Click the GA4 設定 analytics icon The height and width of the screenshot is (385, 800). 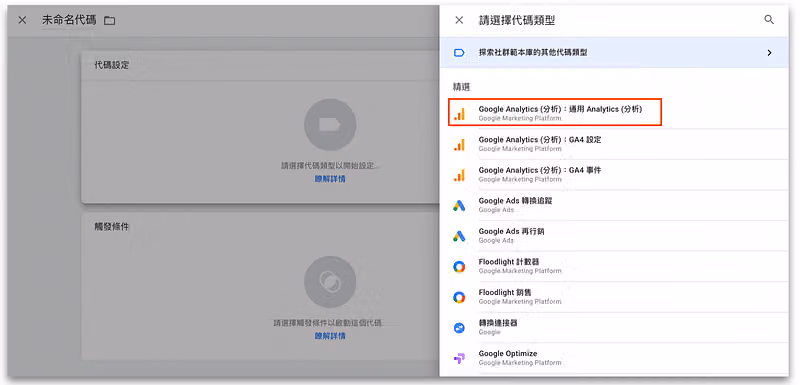click(x=459, y=144)
